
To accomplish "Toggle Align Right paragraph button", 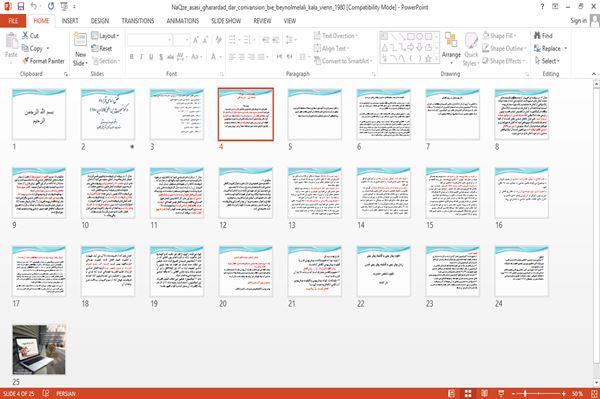I will [251, 57].
